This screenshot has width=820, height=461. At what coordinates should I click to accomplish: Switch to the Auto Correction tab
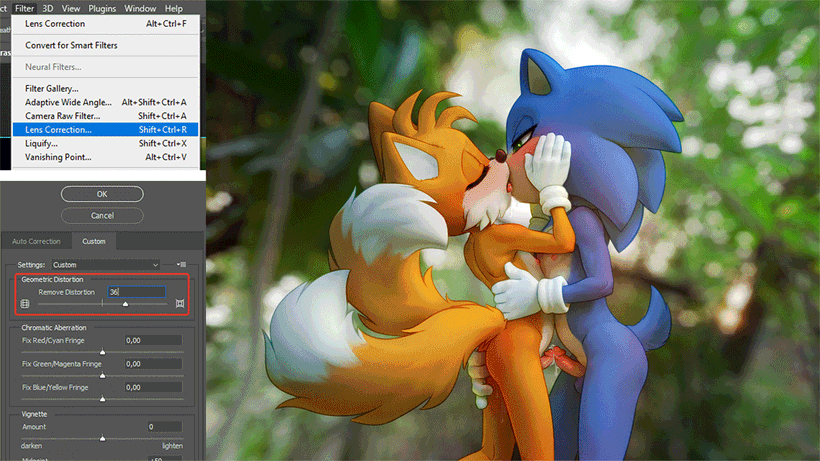click(x=36, y=241)
